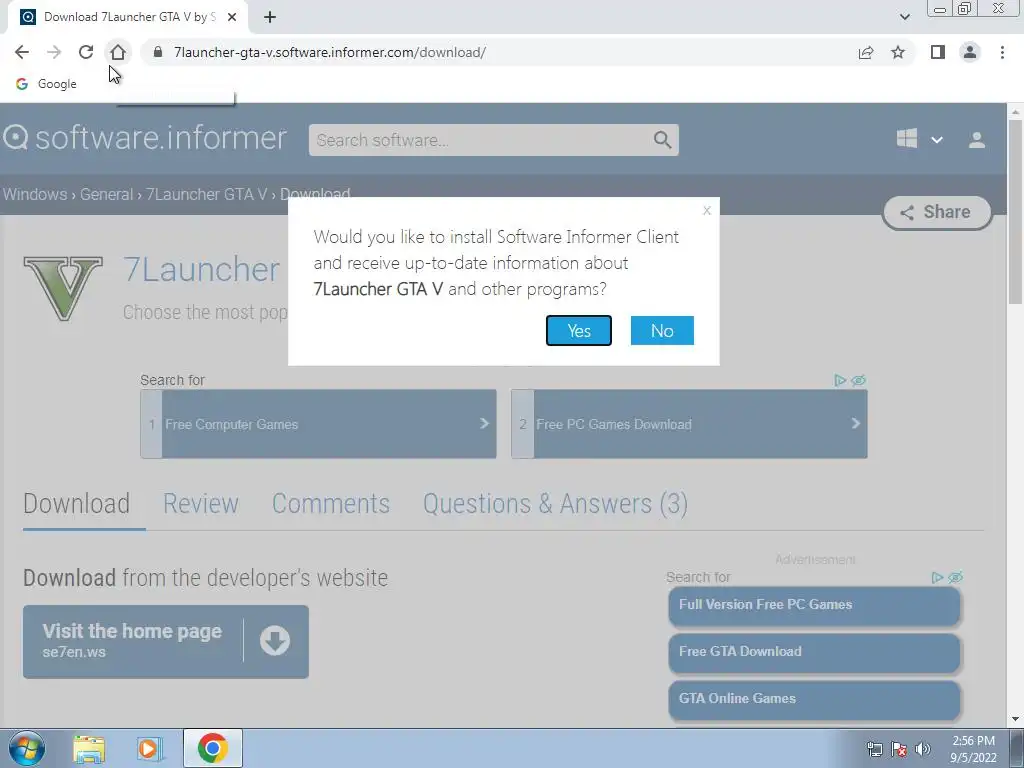Open the 7Launcher GTA V breadcrumb link
Image resolution: width=1024 pixels, height=768 pixels.
(x=206, y=194)
